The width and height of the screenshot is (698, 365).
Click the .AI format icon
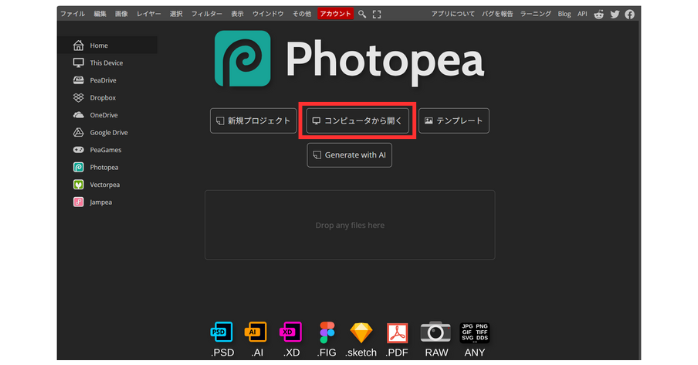(256, 332)
